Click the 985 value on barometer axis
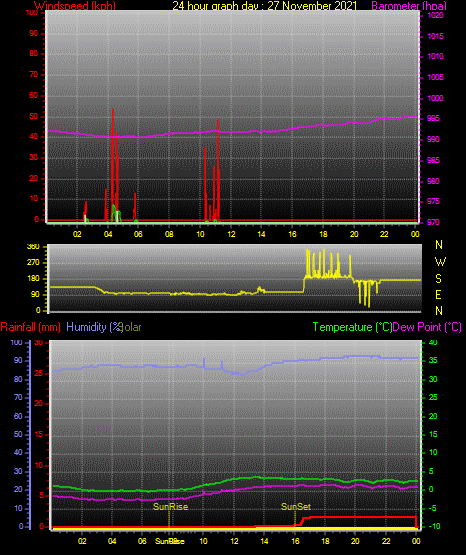466x555 pixels. tap(433, 160)
